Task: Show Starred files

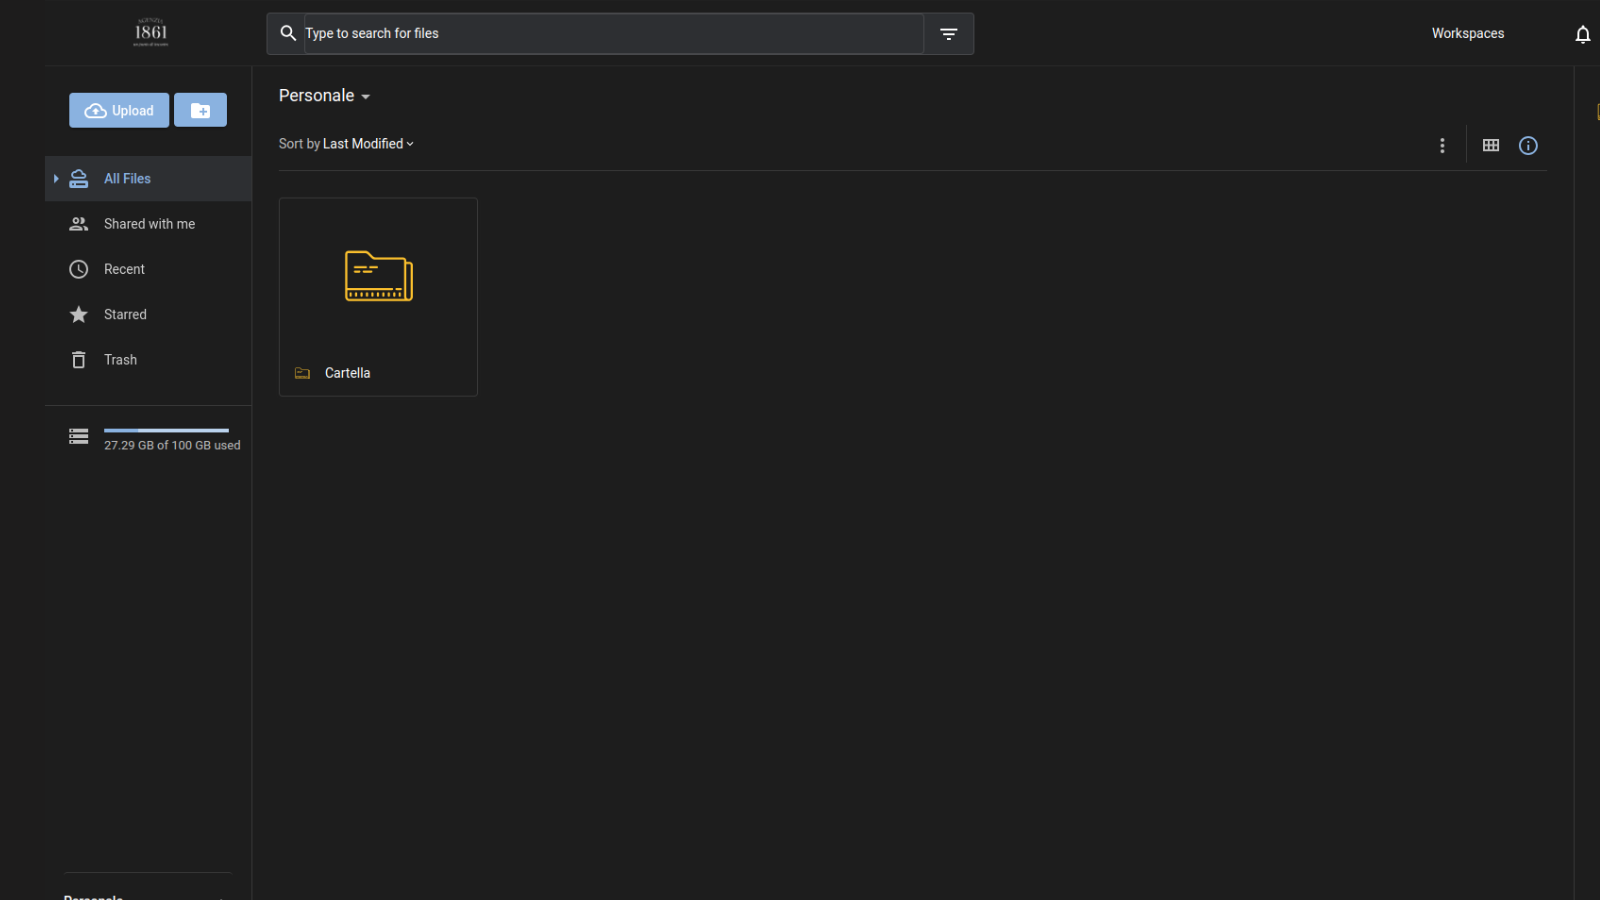Action: point(125,314)
